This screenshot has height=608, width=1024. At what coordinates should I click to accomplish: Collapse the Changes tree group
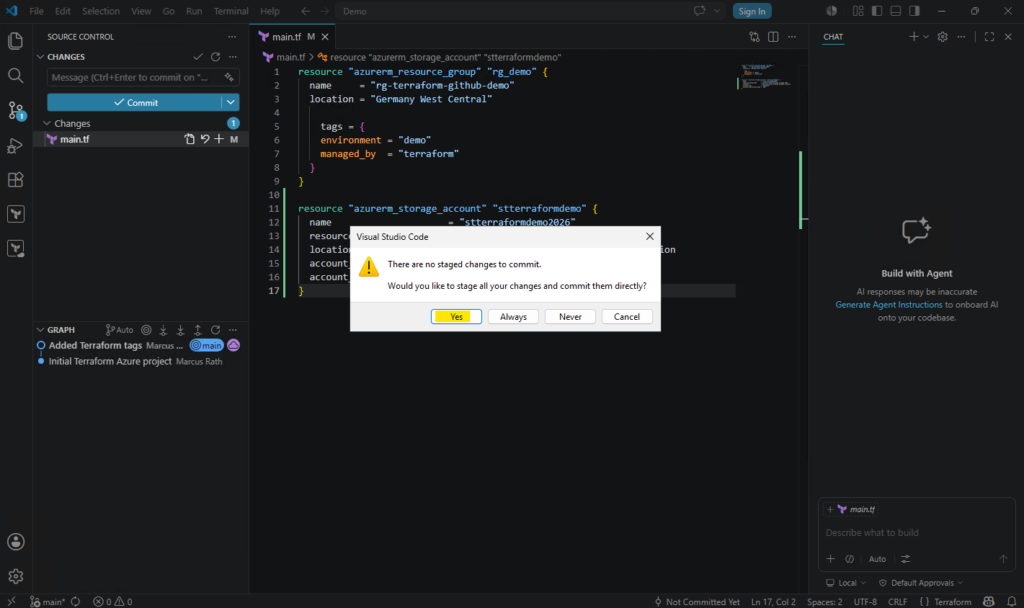point(47,123)
